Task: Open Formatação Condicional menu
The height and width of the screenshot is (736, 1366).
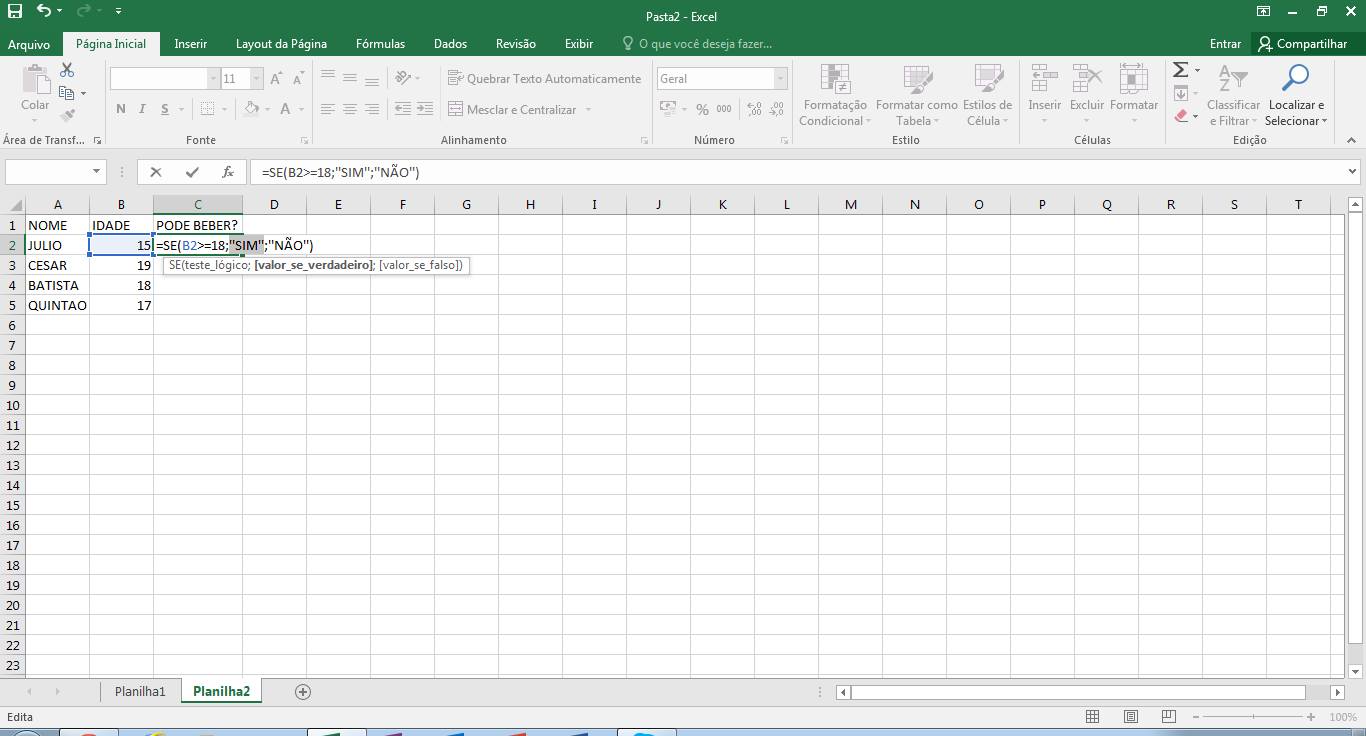Action: [x=835, y=96]
